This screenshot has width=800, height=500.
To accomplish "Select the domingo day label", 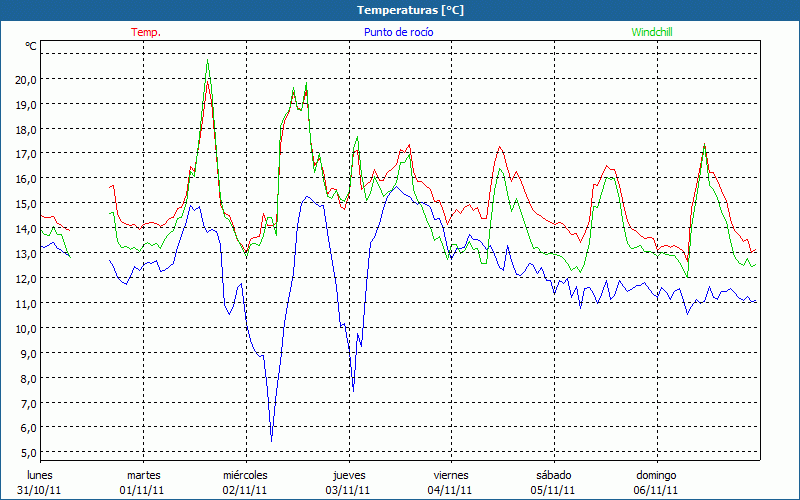I will (656, 474).
